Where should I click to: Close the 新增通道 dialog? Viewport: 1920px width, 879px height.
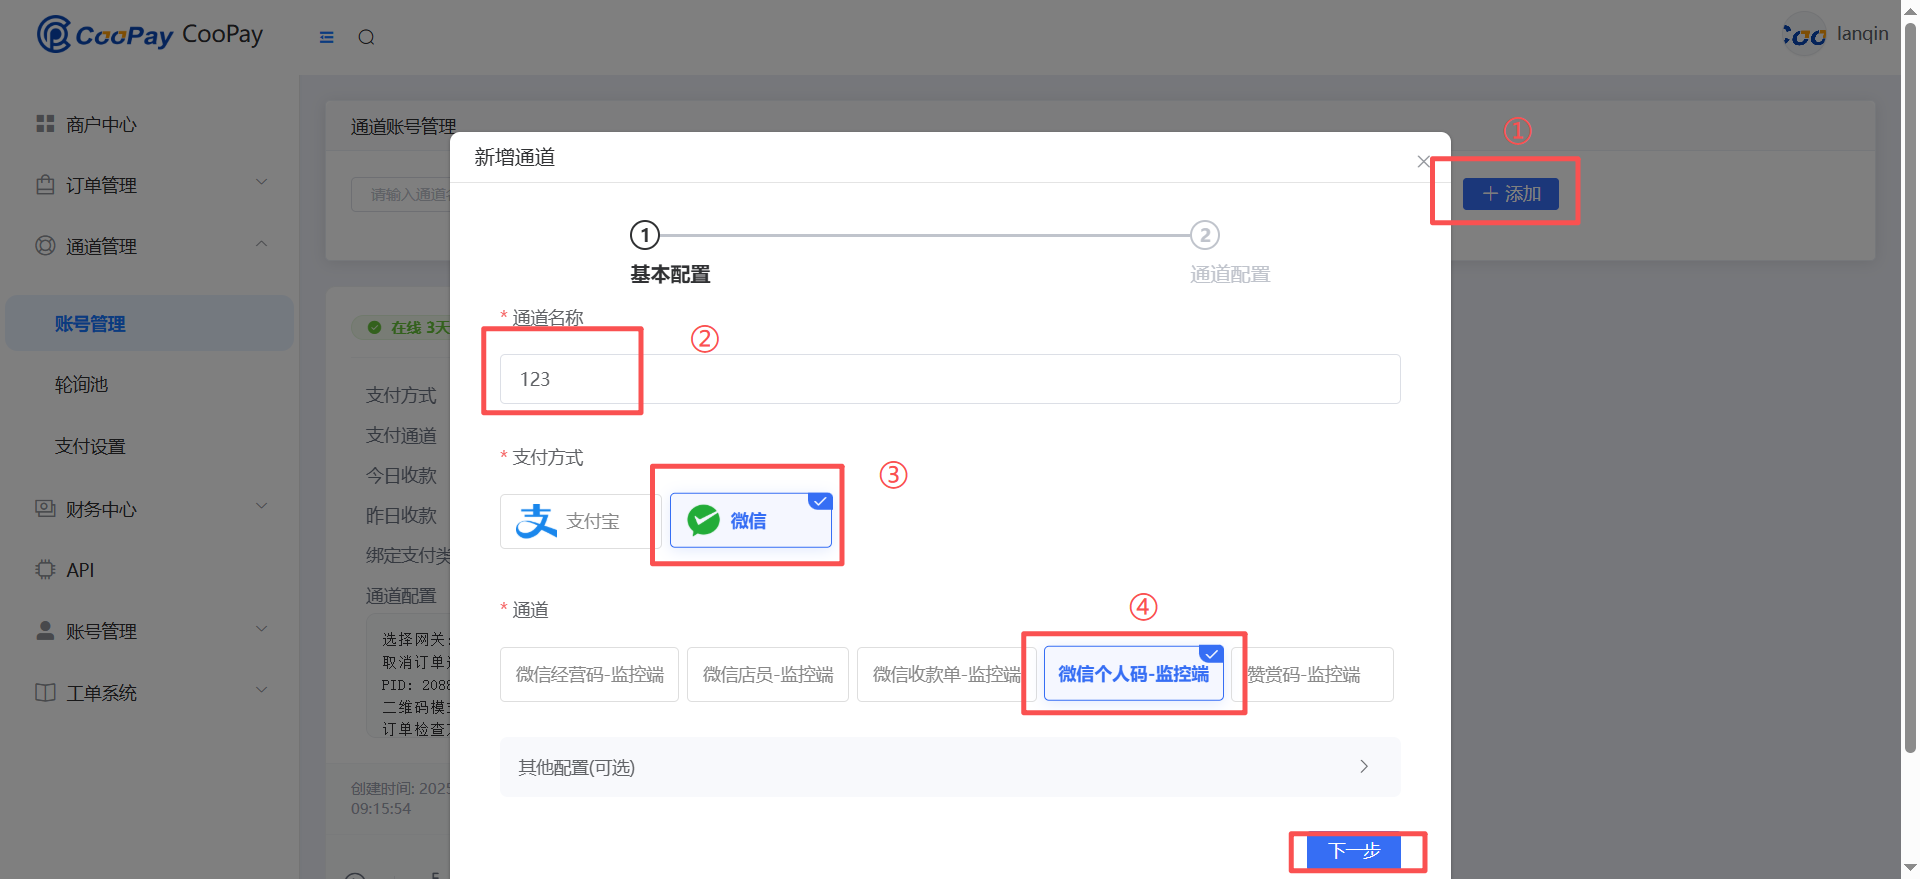click(1423, 161)
